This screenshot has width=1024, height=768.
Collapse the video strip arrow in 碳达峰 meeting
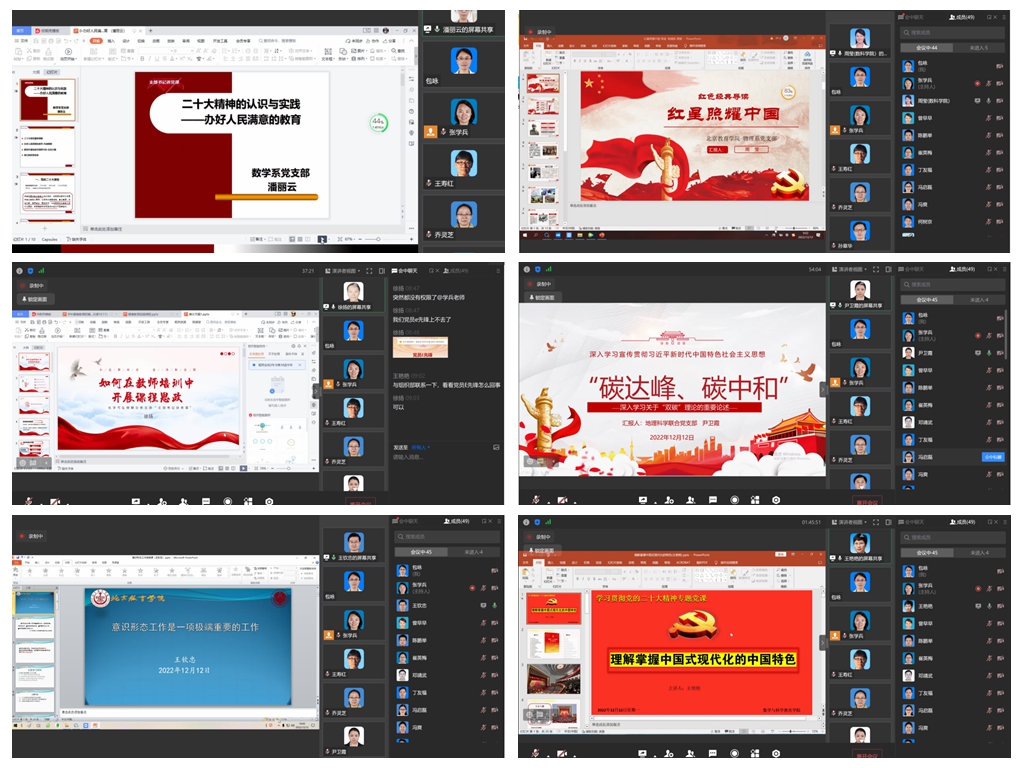point(823,389)
